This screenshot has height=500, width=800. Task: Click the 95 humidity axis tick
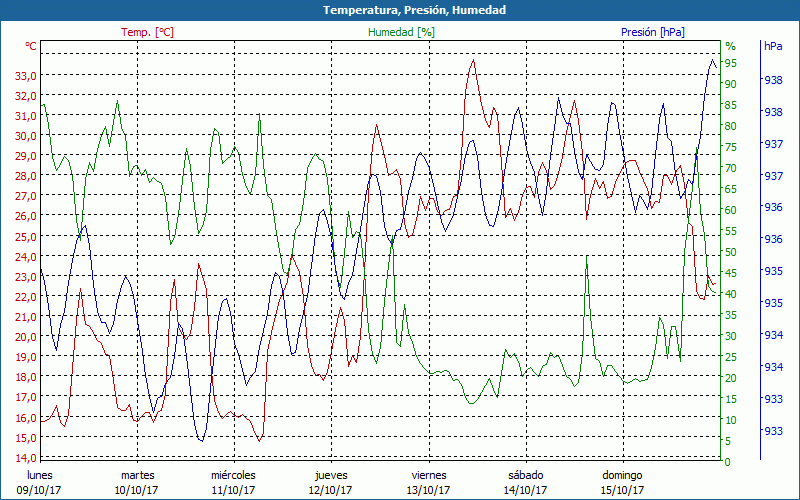tap(731, 63)
